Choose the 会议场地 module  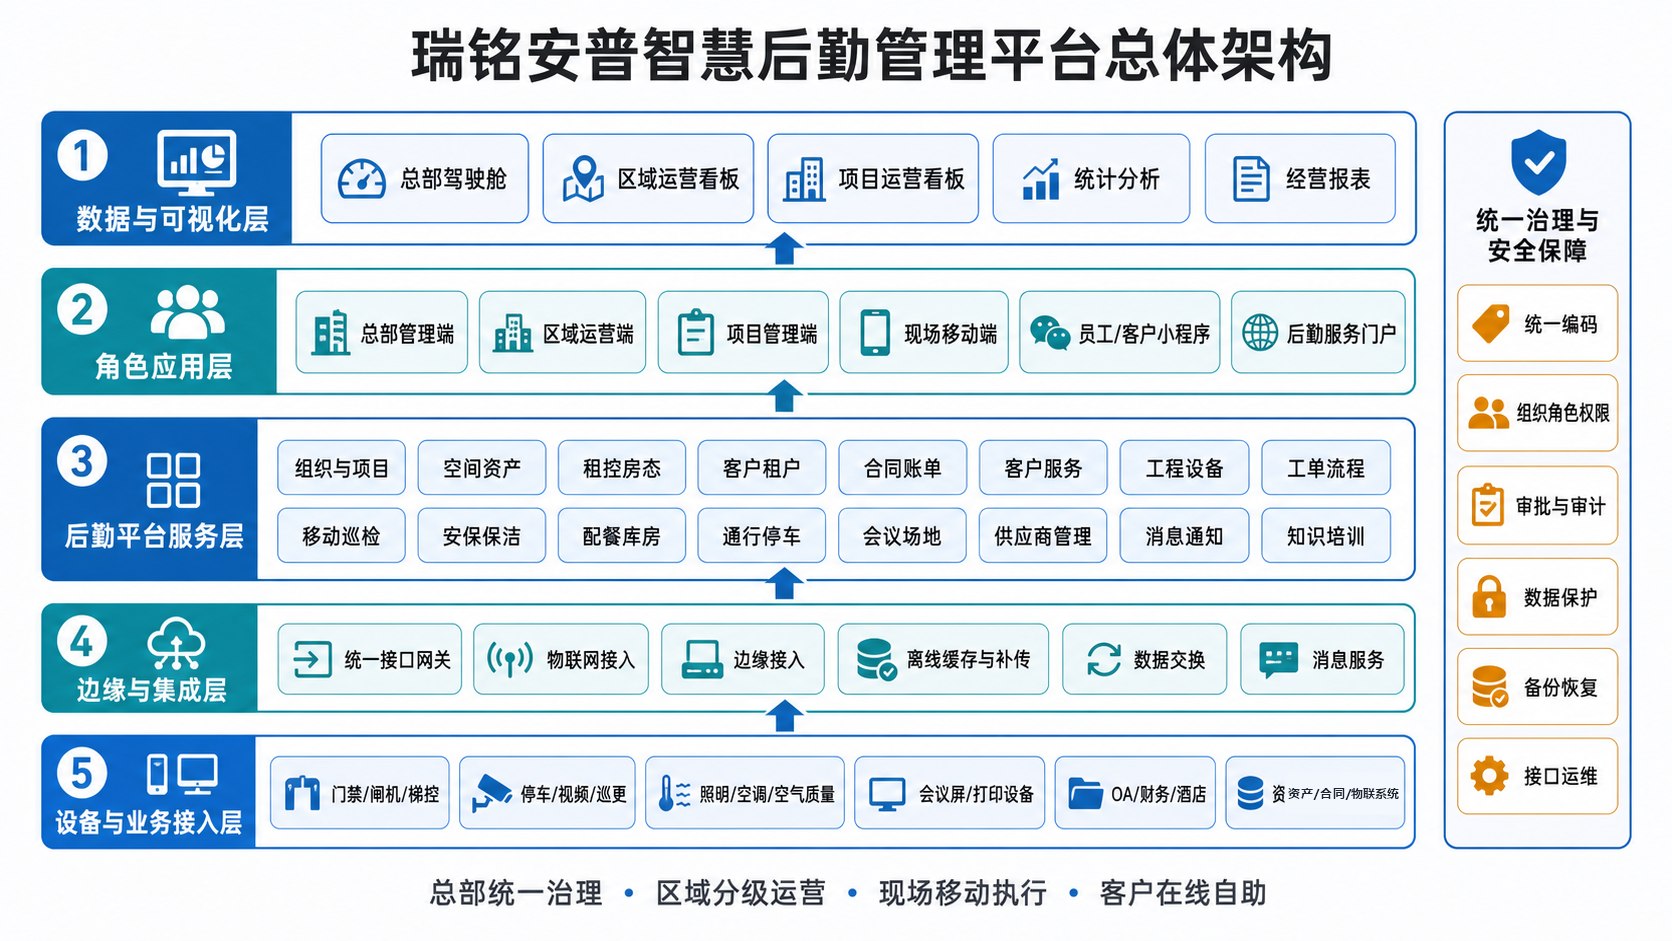tap(903, 536)
